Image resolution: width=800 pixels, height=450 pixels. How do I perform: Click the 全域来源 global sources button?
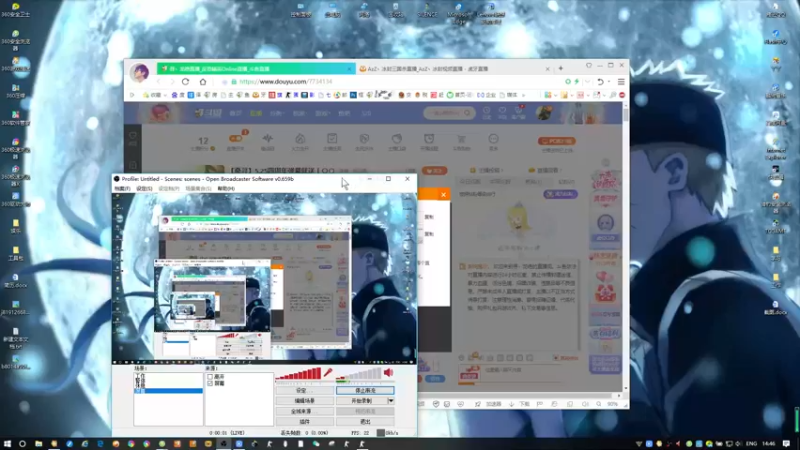click(305, 411)
